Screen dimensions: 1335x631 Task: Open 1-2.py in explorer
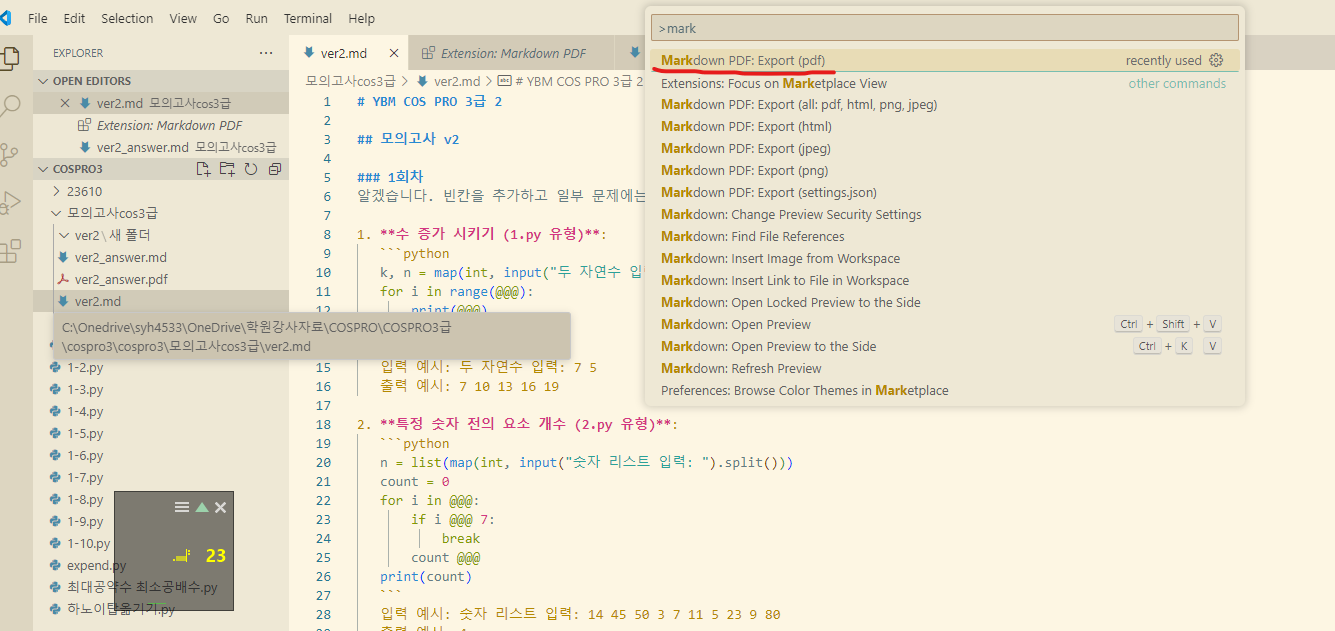(161, 367)
